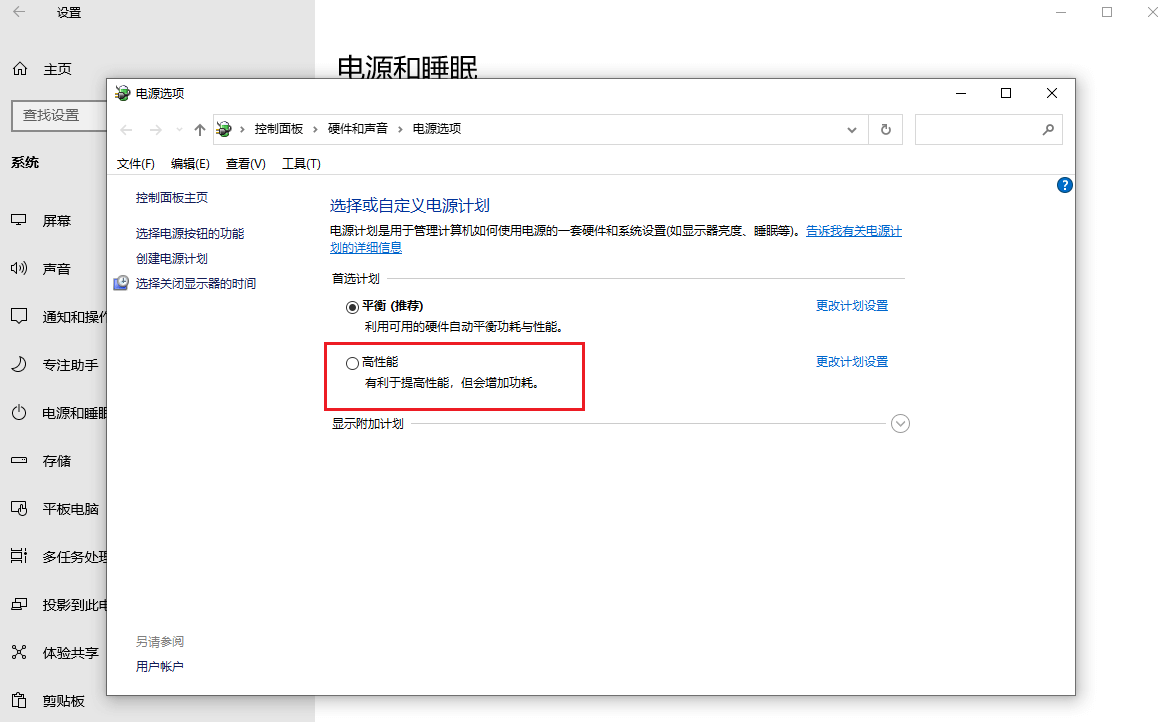This screenshot has width=1164, height=722.
Task: Open the recent pages dropdown beside navigation arrows
Action: pyautogui.click(x=177, y=128)
